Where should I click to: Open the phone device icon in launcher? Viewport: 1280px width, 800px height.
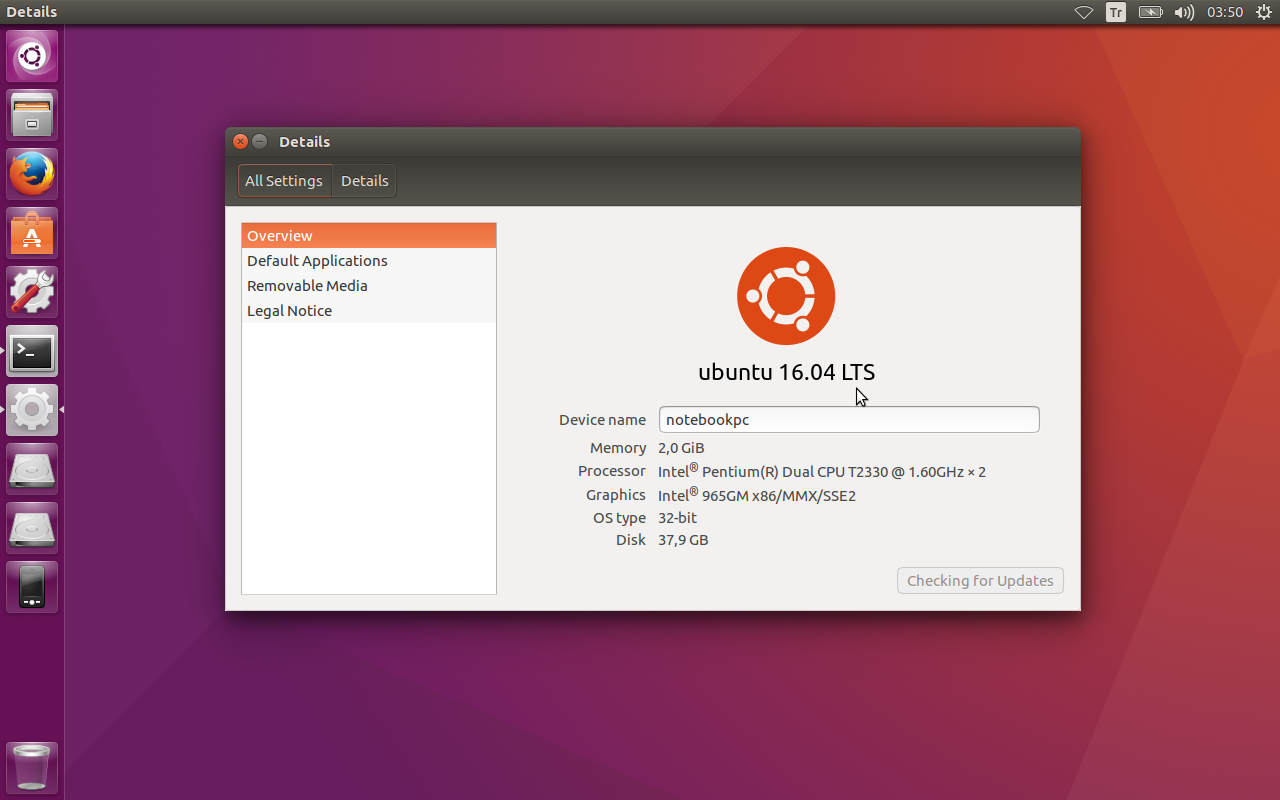[x=32, y=587]
